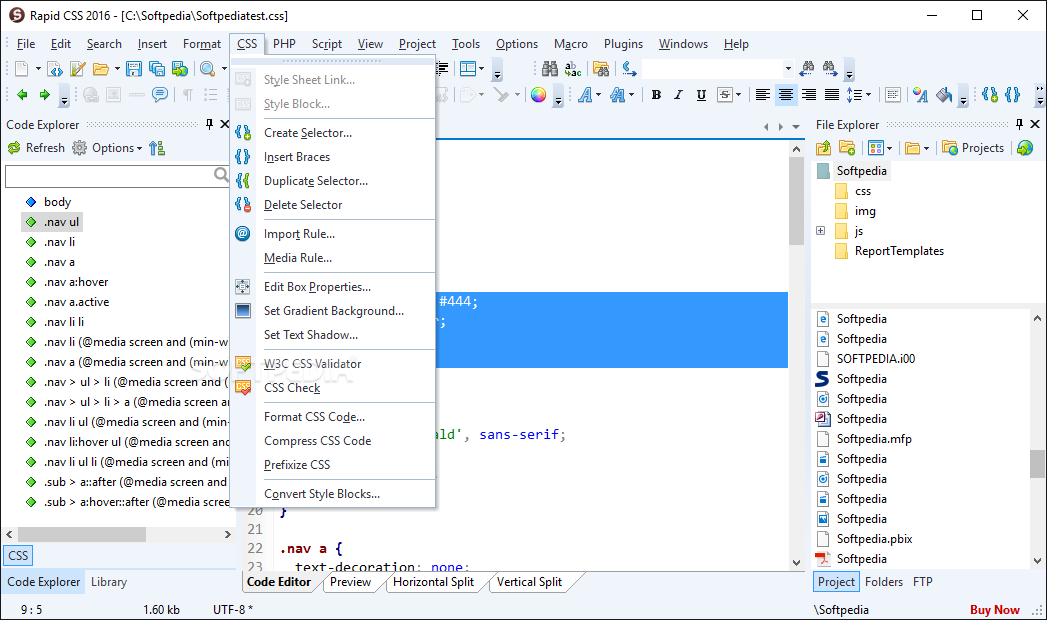This screenshot has height=620, width=1047.
Task: Click the text color palette icon
Action: tap(921, 95)
